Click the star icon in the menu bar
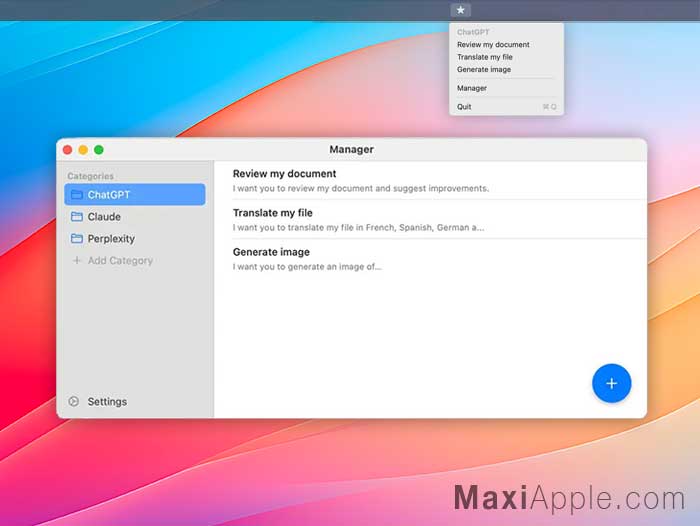 (x=460, y=10)
